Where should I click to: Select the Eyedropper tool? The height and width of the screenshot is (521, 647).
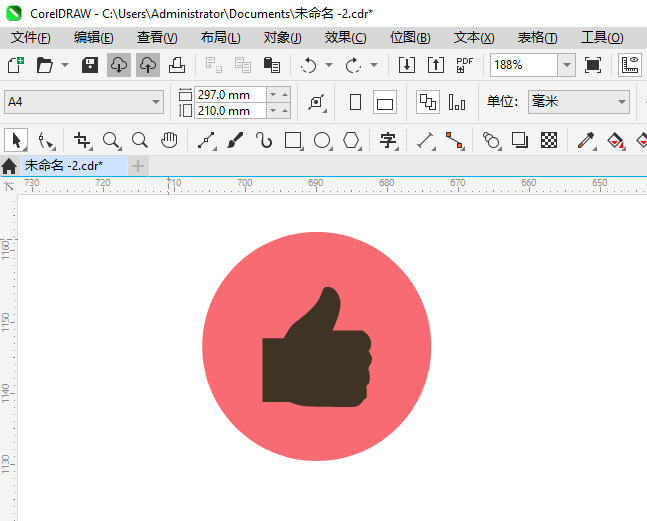[x=586, y=140]
